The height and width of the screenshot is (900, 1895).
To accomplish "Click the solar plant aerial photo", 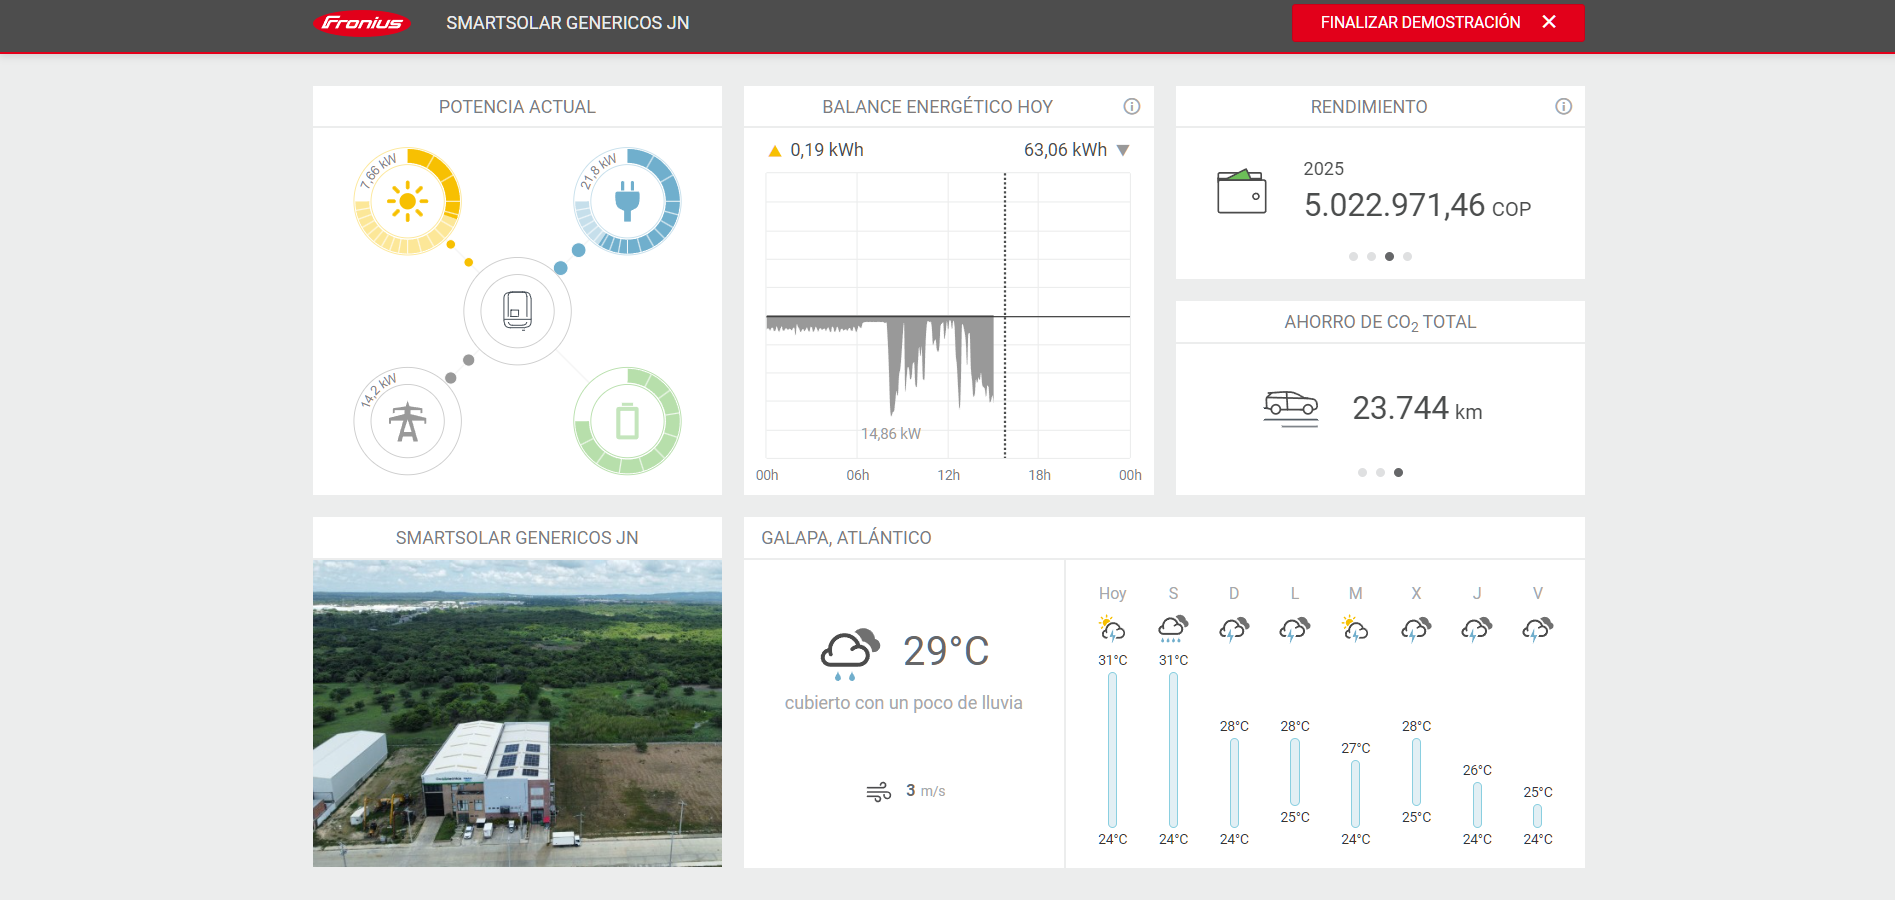I will pyautogui.click(x=517, y=713).
